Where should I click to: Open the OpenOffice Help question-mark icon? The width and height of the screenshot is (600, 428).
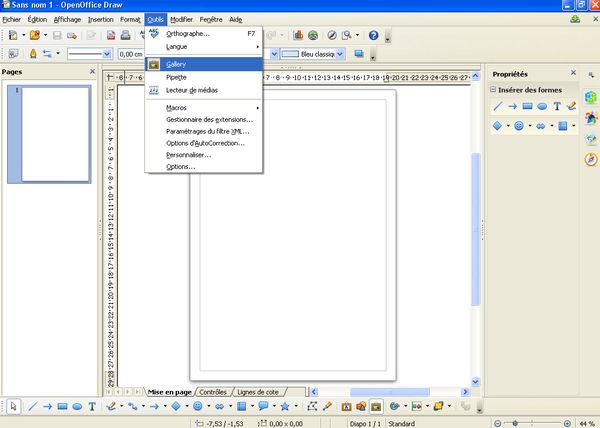[x=373, y=36]
